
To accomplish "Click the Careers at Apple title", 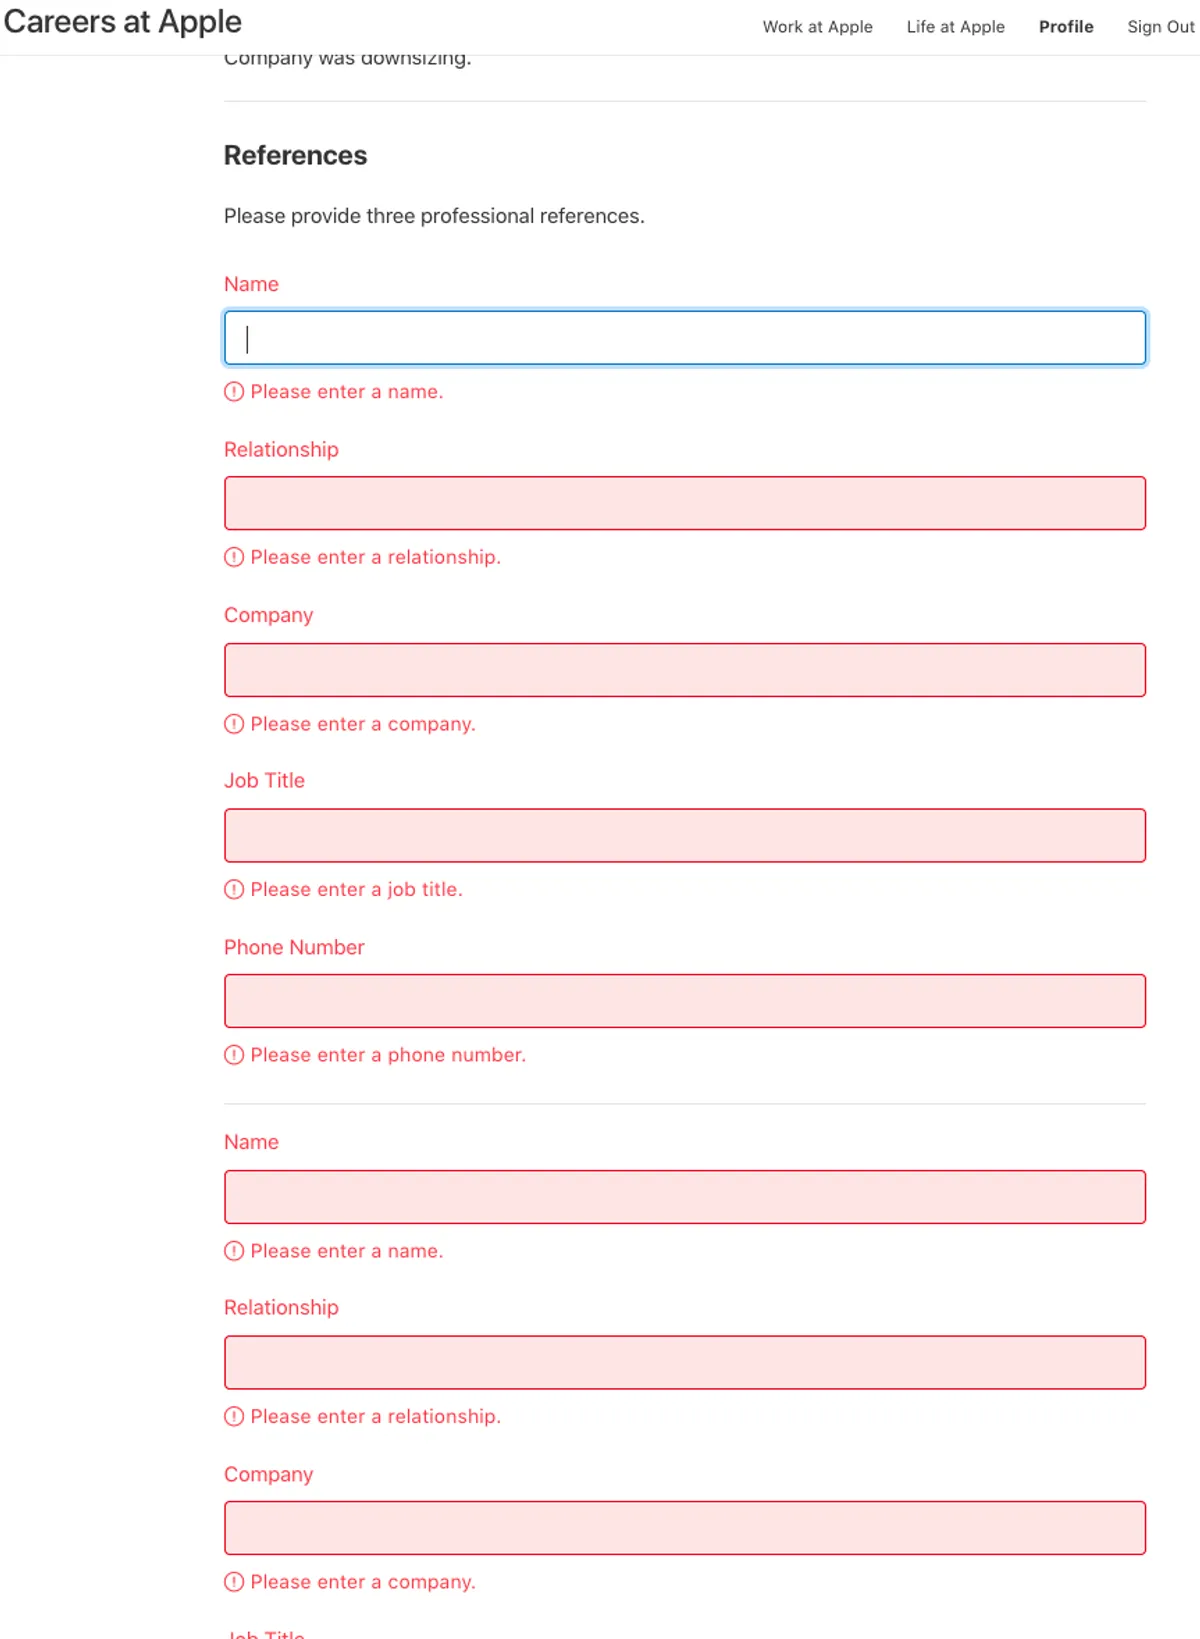I will tap(123, 22).
